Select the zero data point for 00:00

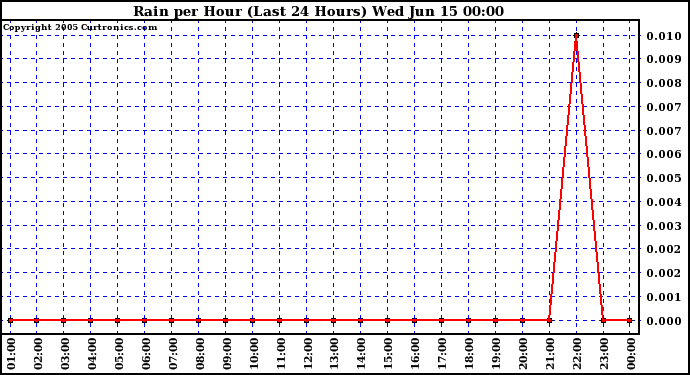(630, 320)
